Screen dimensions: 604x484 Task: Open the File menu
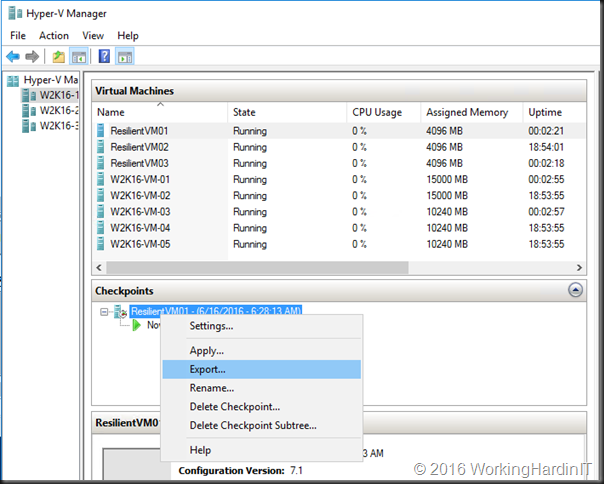pyautogui.click(x=18, y=35)
